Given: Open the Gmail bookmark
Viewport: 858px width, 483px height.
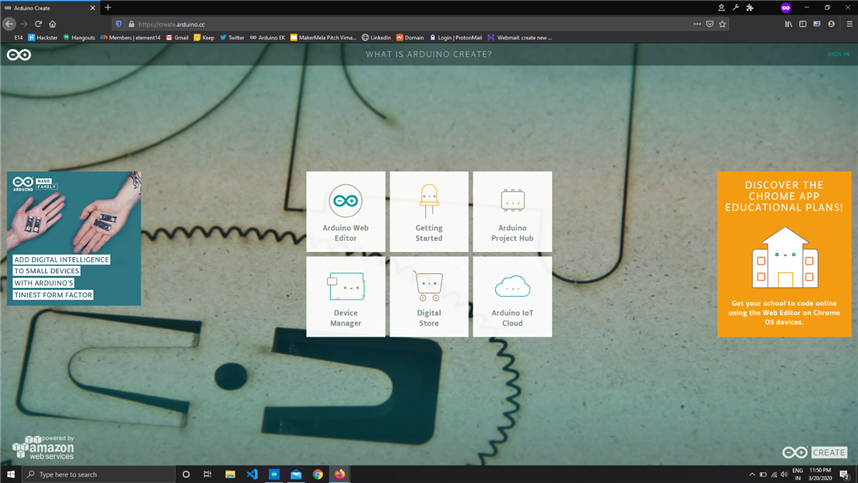Looking at the screenshot, I should pyautogui.click(x=177, y=38).
